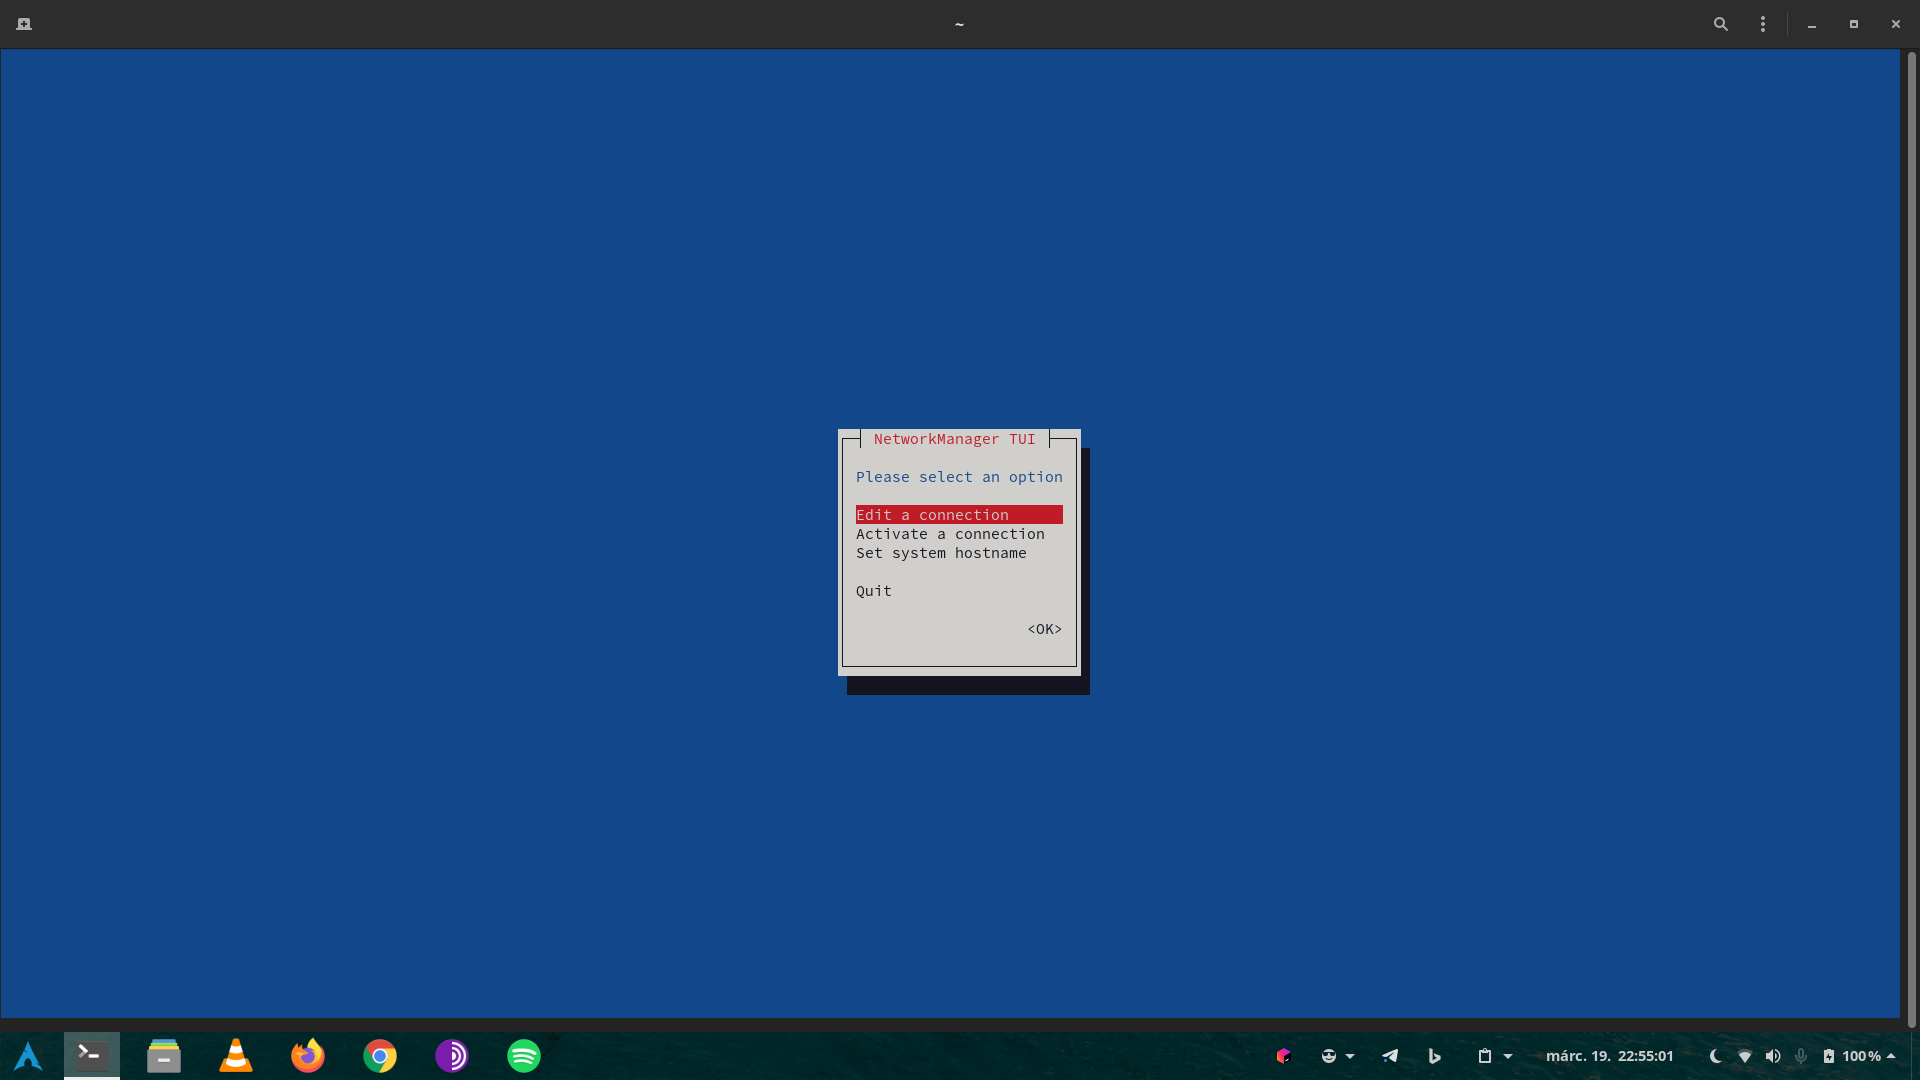The height and width of the screenshot is (1080, 1920).
Task: Click the volume speaker icon
Action: click(1773, 1056)
